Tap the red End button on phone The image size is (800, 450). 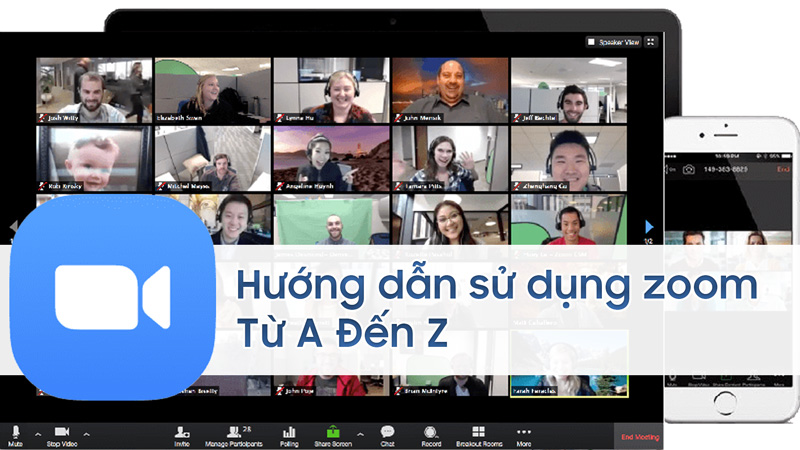783,169
